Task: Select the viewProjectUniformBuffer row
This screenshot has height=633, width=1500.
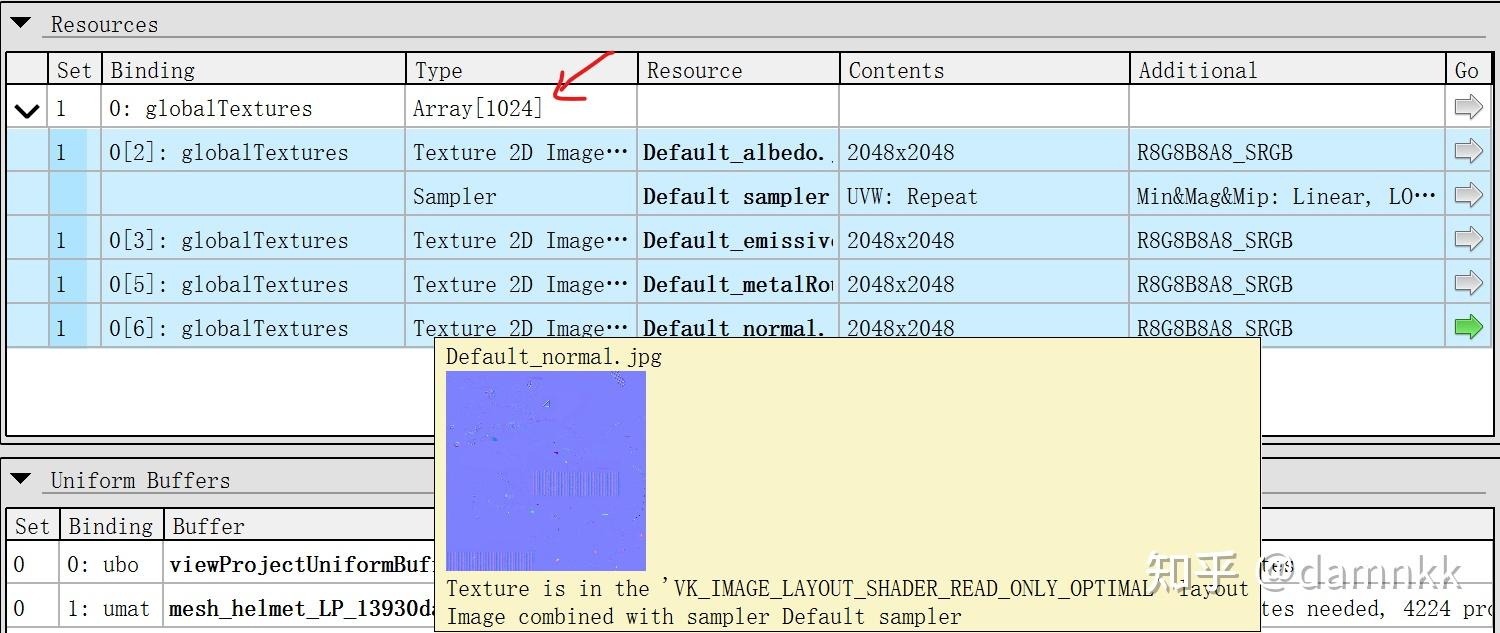Action: [x=300, y=564]
